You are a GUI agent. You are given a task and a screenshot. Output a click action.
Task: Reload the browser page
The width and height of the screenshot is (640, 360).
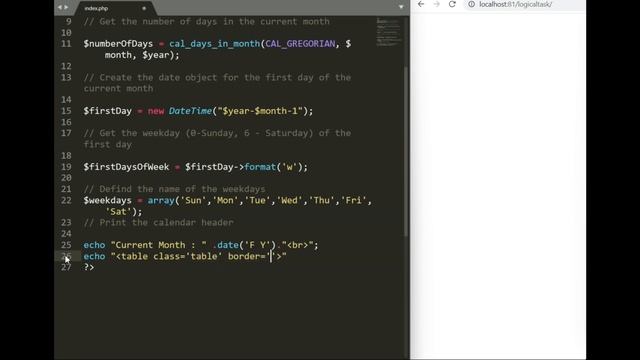click(x=452, y=4)
